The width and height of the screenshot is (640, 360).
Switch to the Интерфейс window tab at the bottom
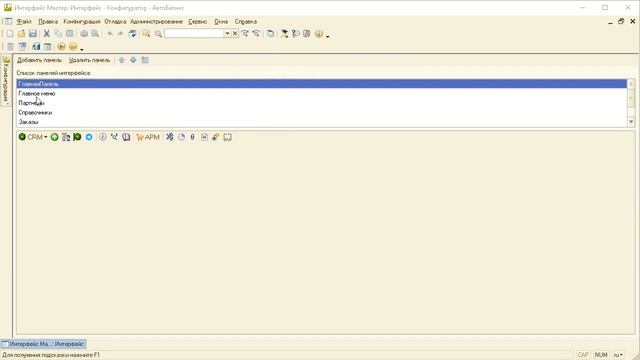[43, 344]
